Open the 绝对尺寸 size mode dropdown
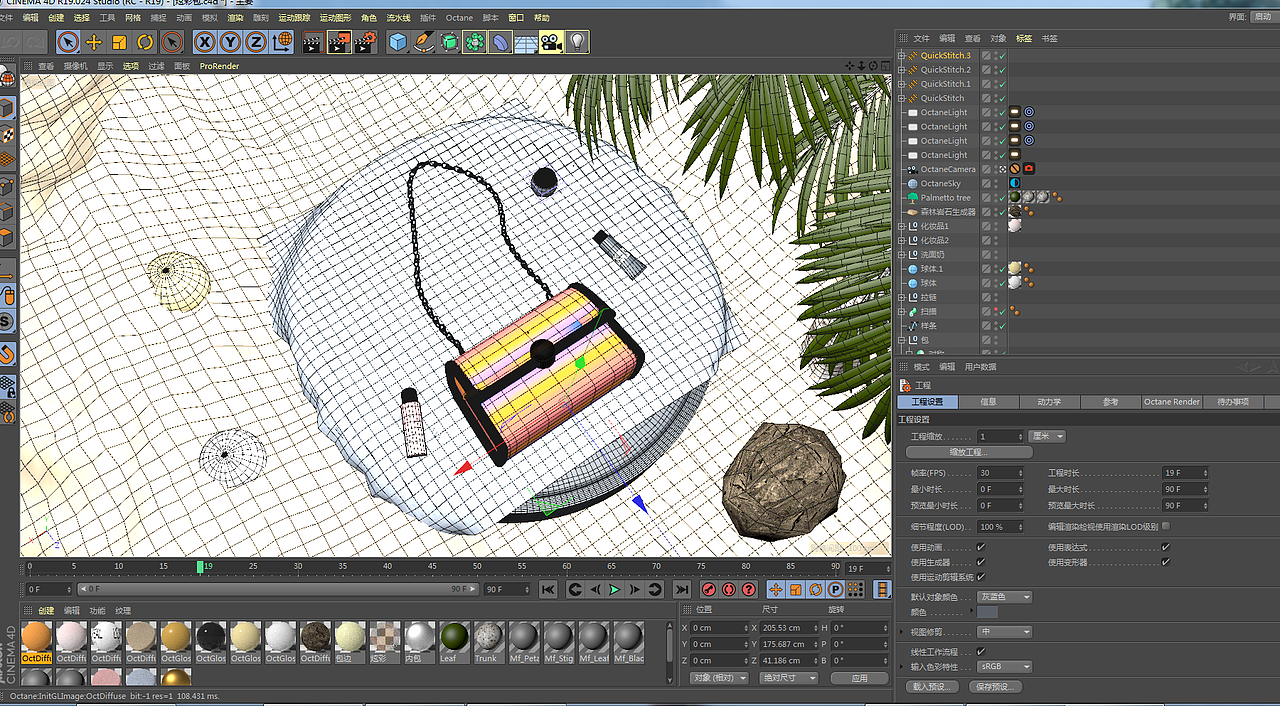 pos(787,678)
